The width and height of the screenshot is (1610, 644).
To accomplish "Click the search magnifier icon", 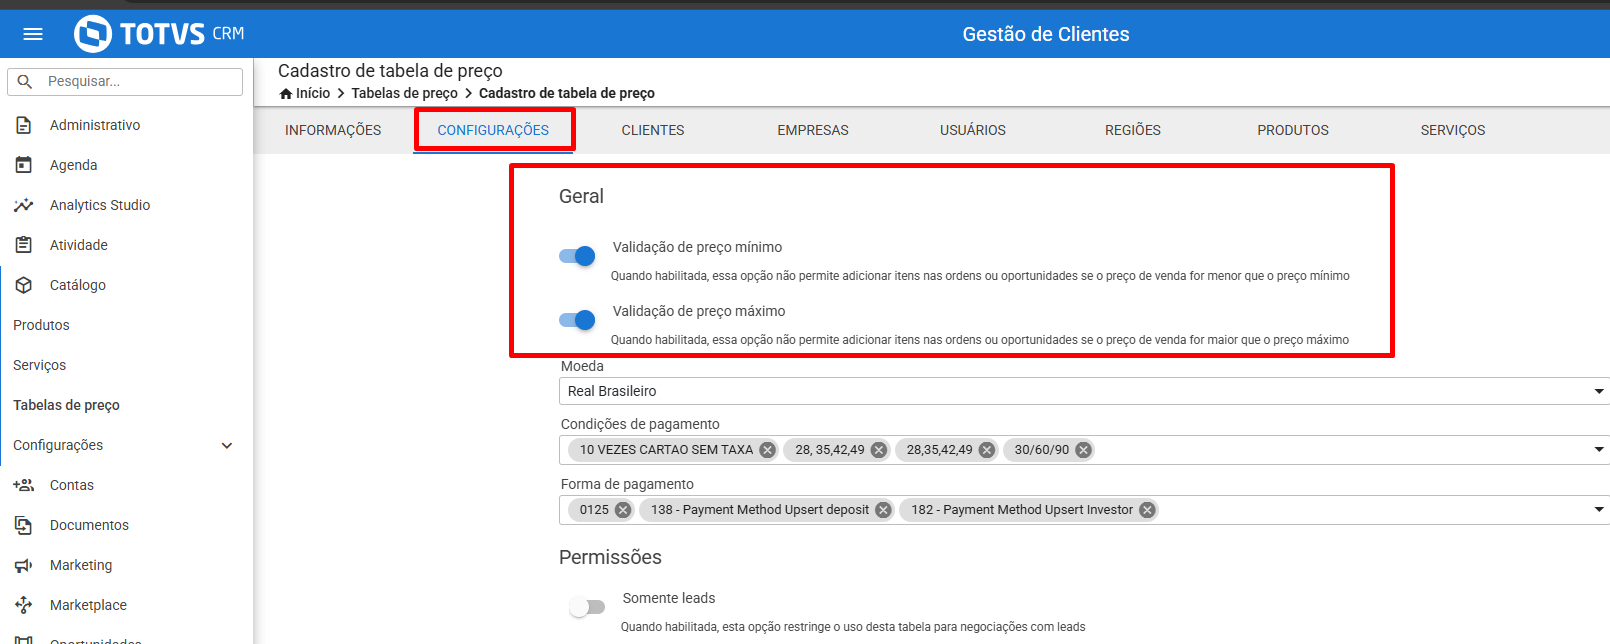I will (26, 81).
